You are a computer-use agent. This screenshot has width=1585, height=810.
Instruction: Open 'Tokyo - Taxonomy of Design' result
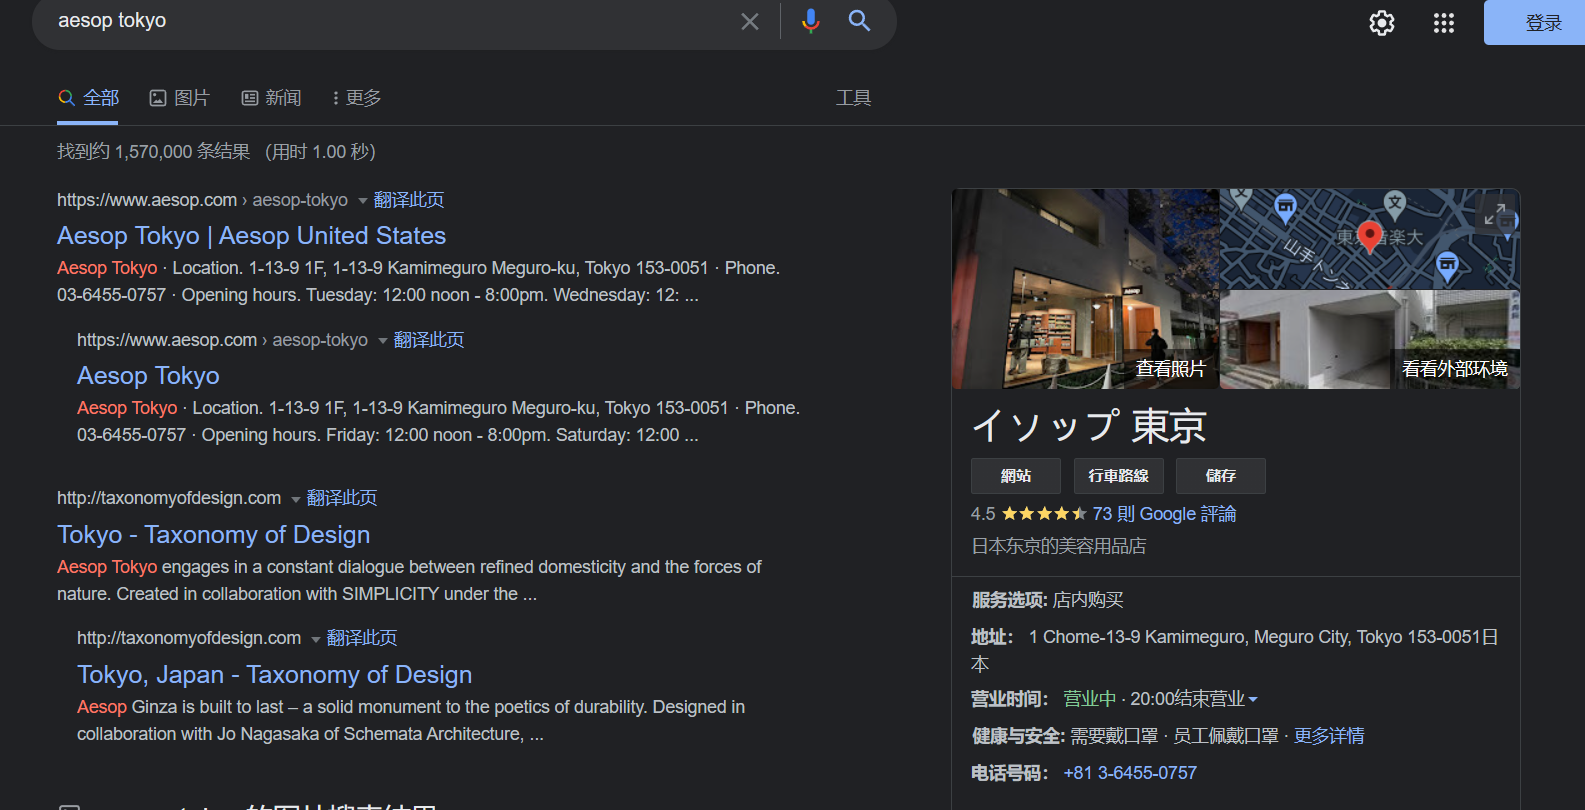coord(214,535)
